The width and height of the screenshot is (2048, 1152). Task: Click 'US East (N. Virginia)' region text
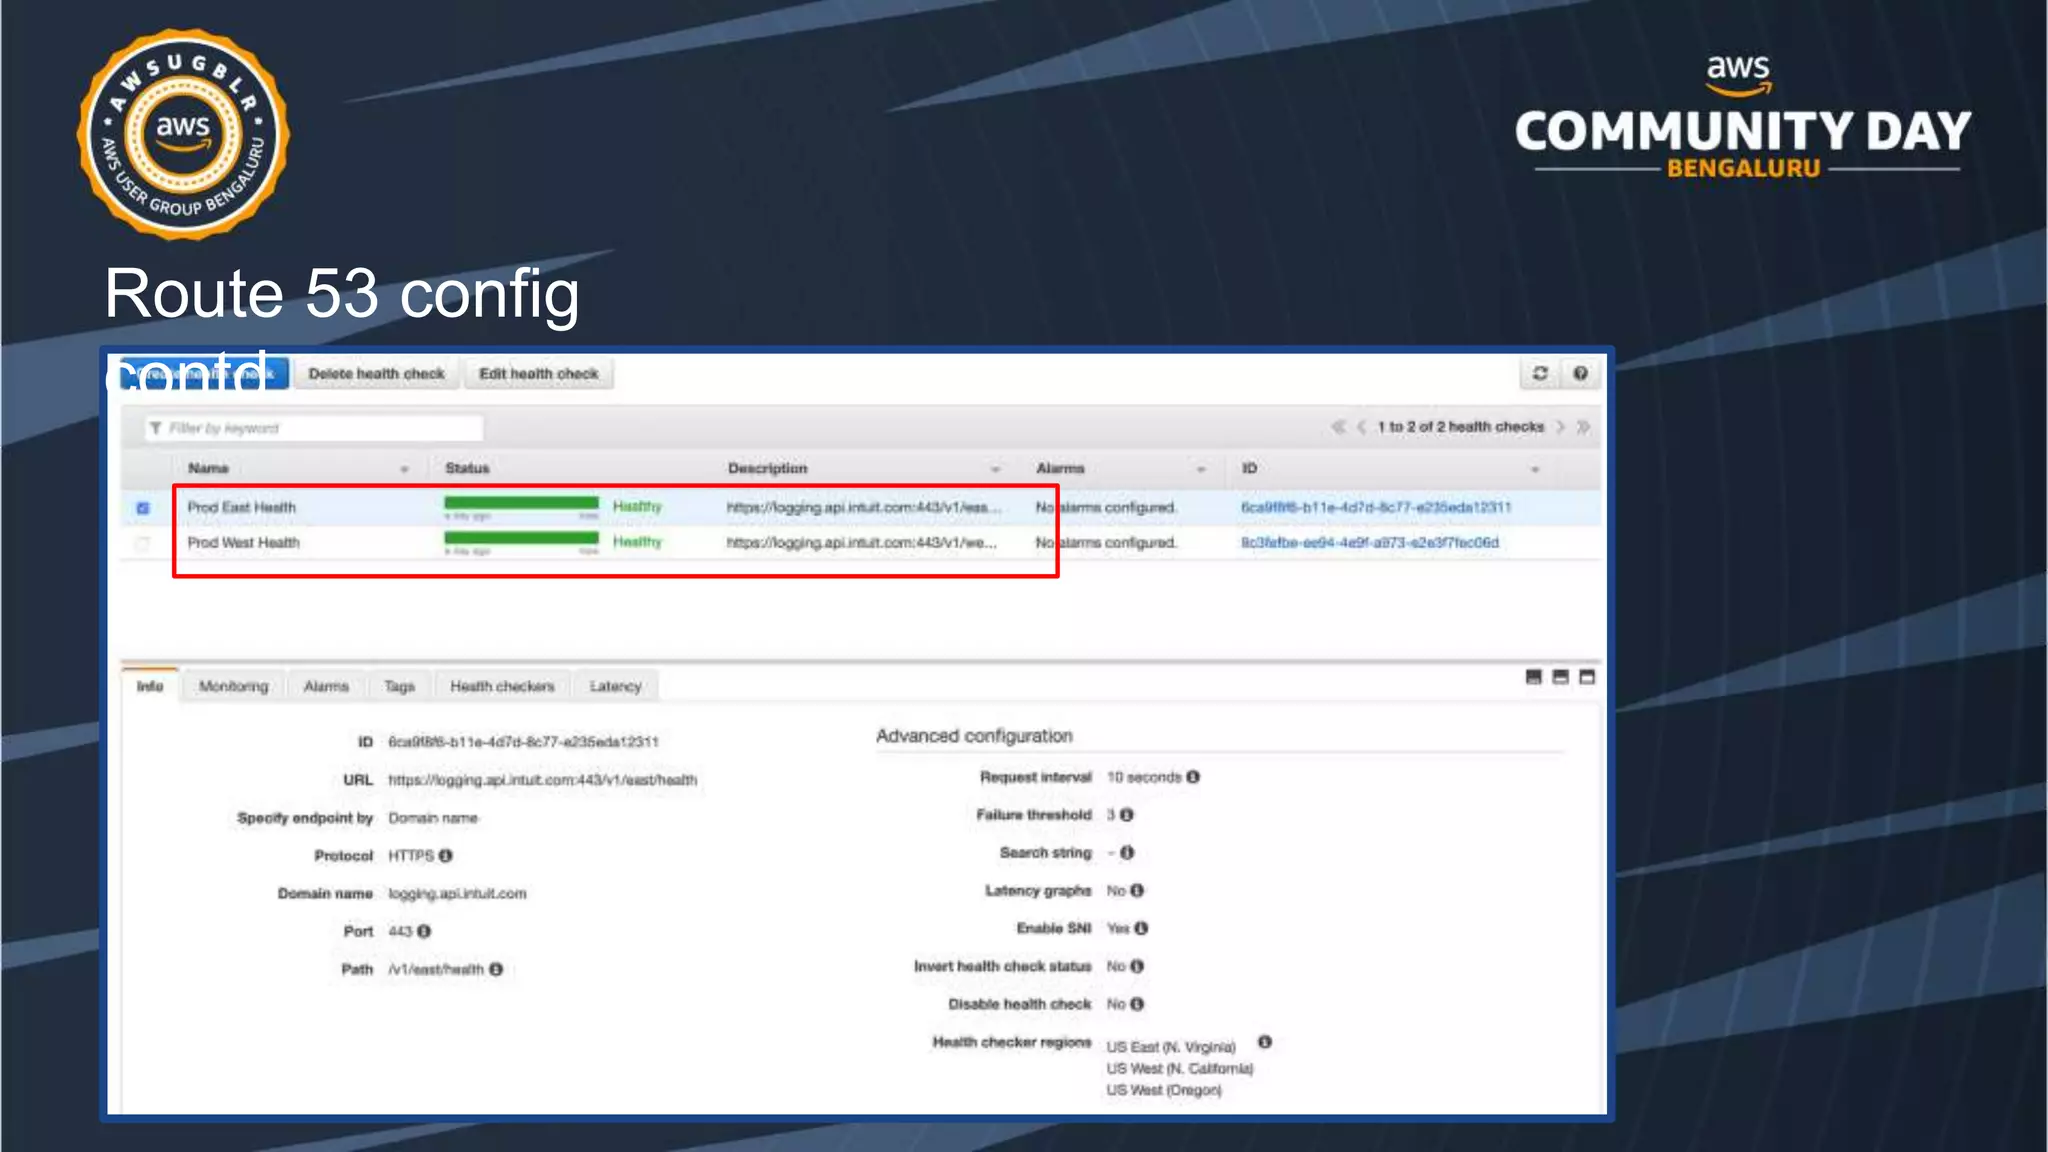1171,1047
